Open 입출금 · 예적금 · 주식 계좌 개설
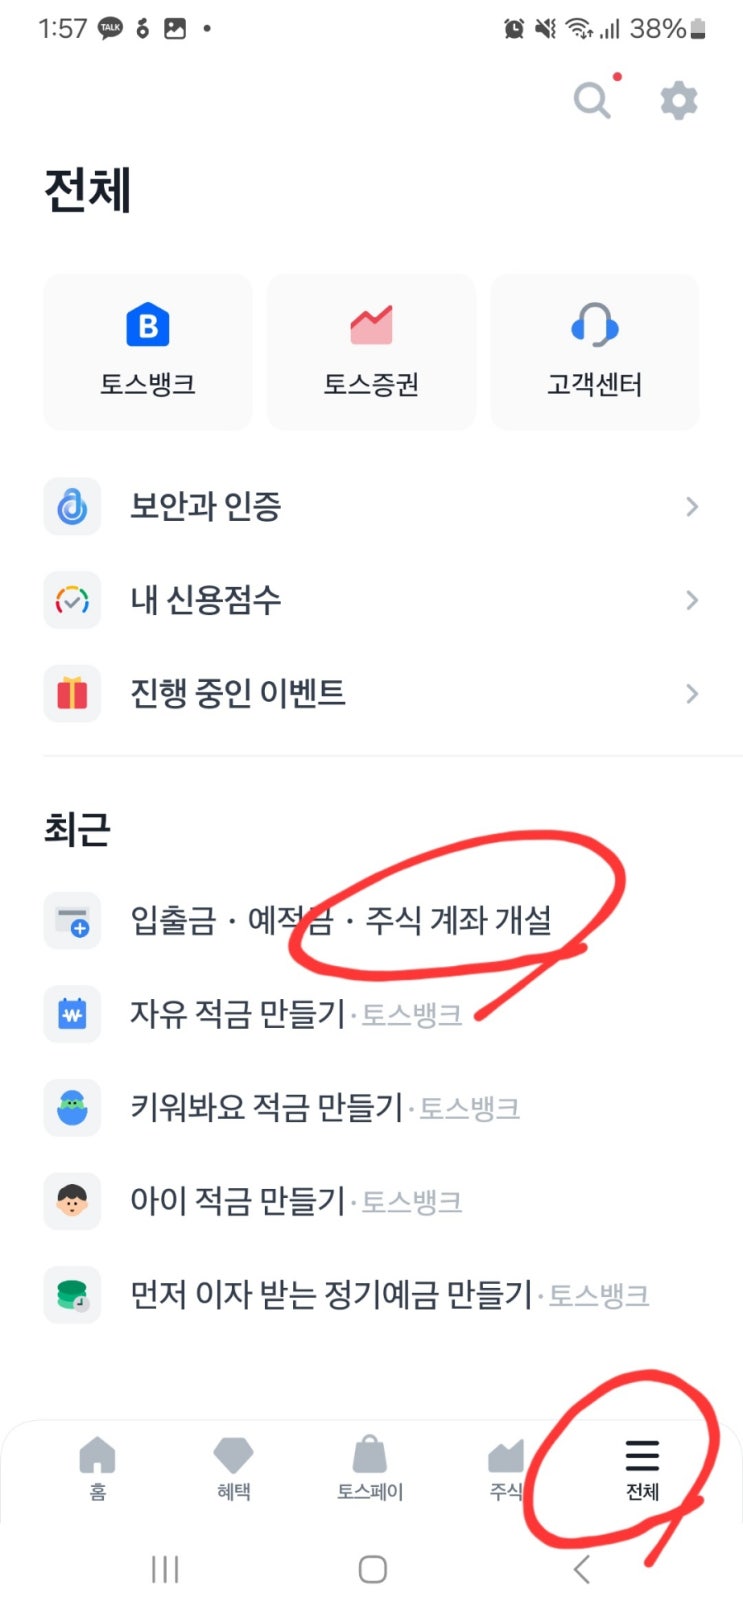 tap(340, 920)
